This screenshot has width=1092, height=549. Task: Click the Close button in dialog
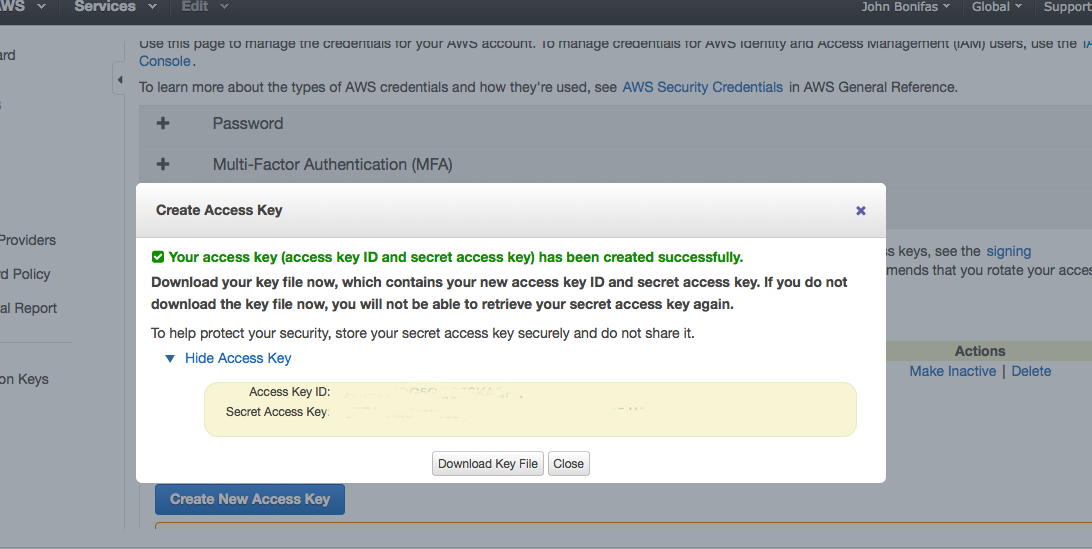coord(568,464)
